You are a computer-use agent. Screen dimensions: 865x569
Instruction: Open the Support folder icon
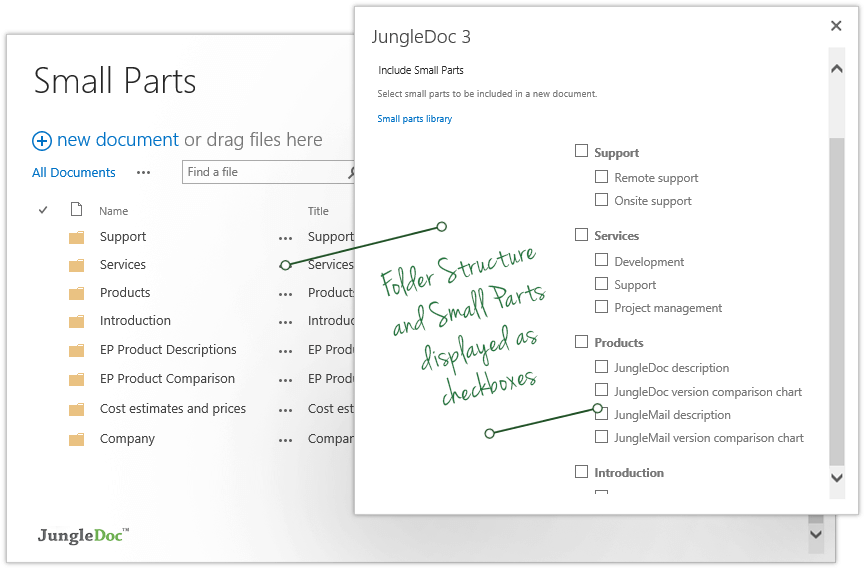(x=77, y=237)
